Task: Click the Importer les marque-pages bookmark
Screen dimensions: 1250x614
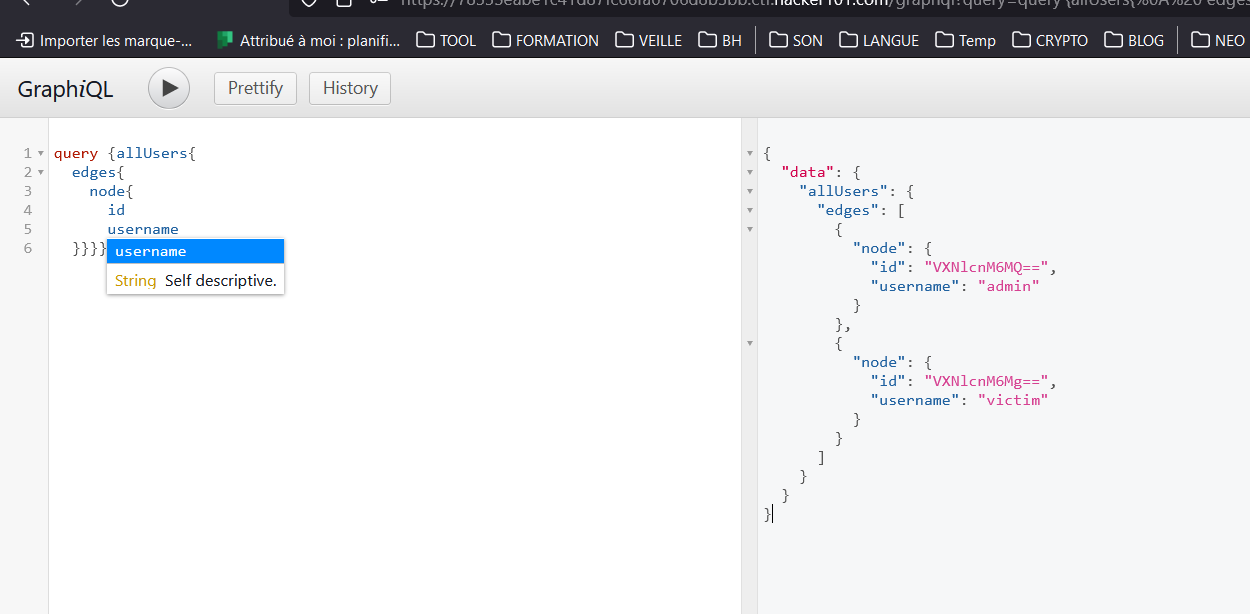Action: (105, 40)
